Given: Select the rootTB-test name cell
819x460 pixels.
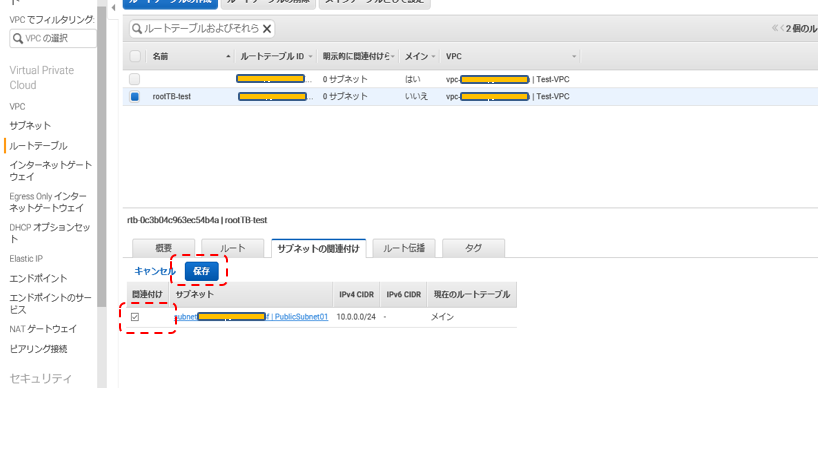Looking at the screenshot, I should [171, 97].
